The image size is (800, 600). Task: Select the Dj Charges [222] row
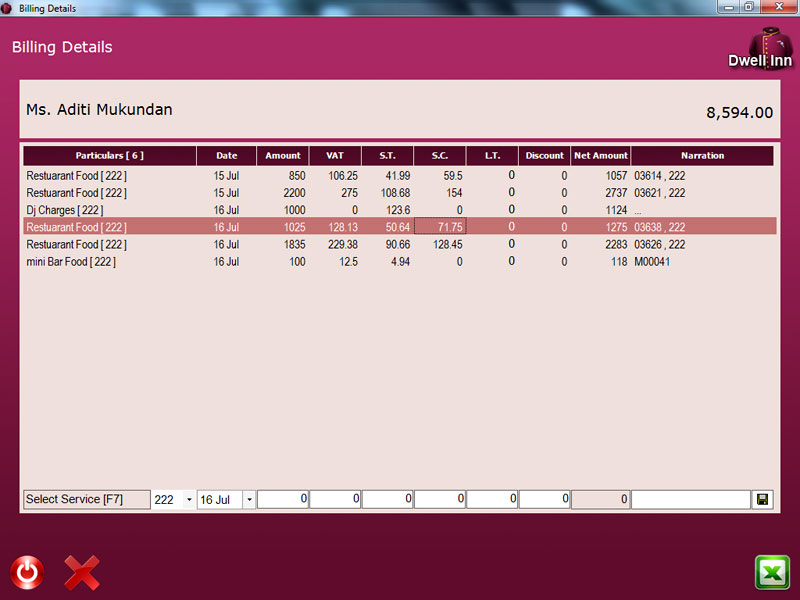click(110, 210)
